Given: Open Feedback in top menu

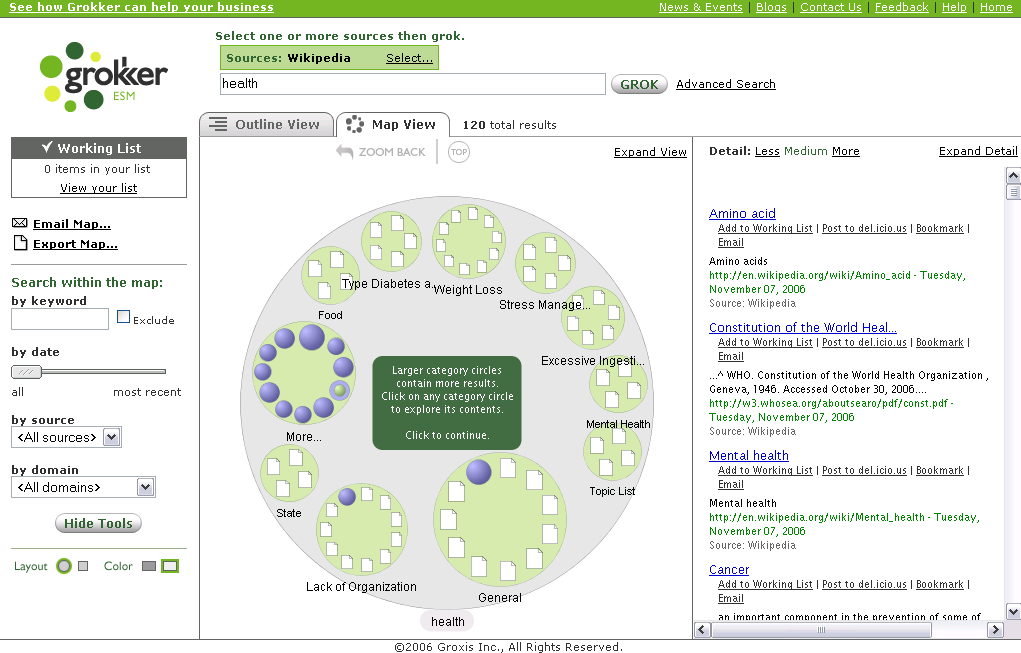Looking at the screenshot, I should coord(901,7).
